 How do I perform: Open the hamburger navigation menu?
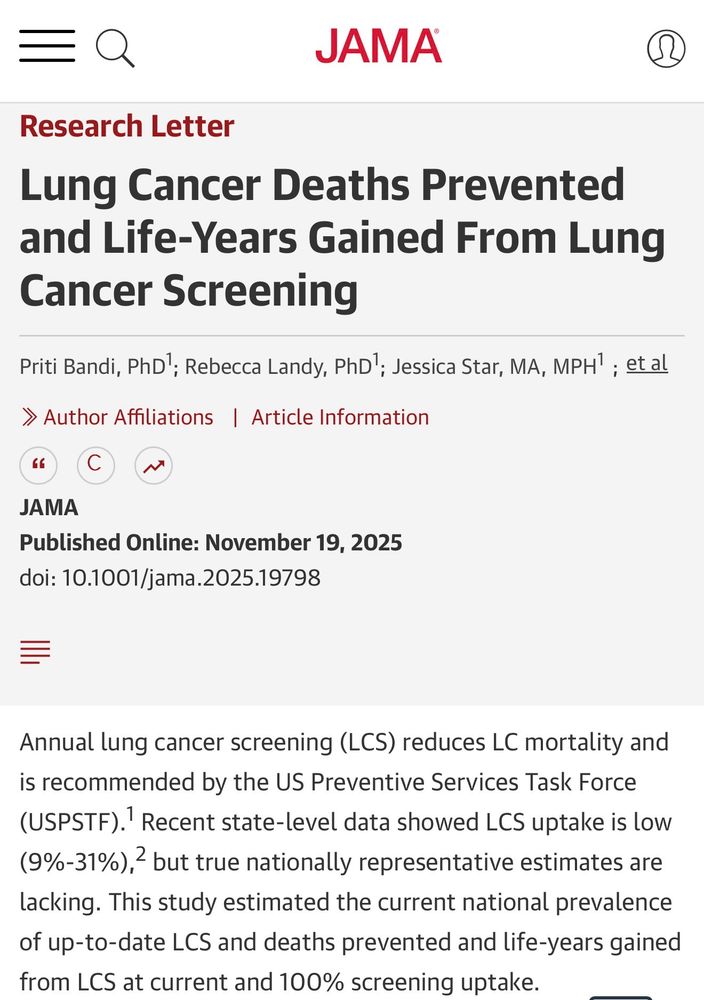point(47,46)
